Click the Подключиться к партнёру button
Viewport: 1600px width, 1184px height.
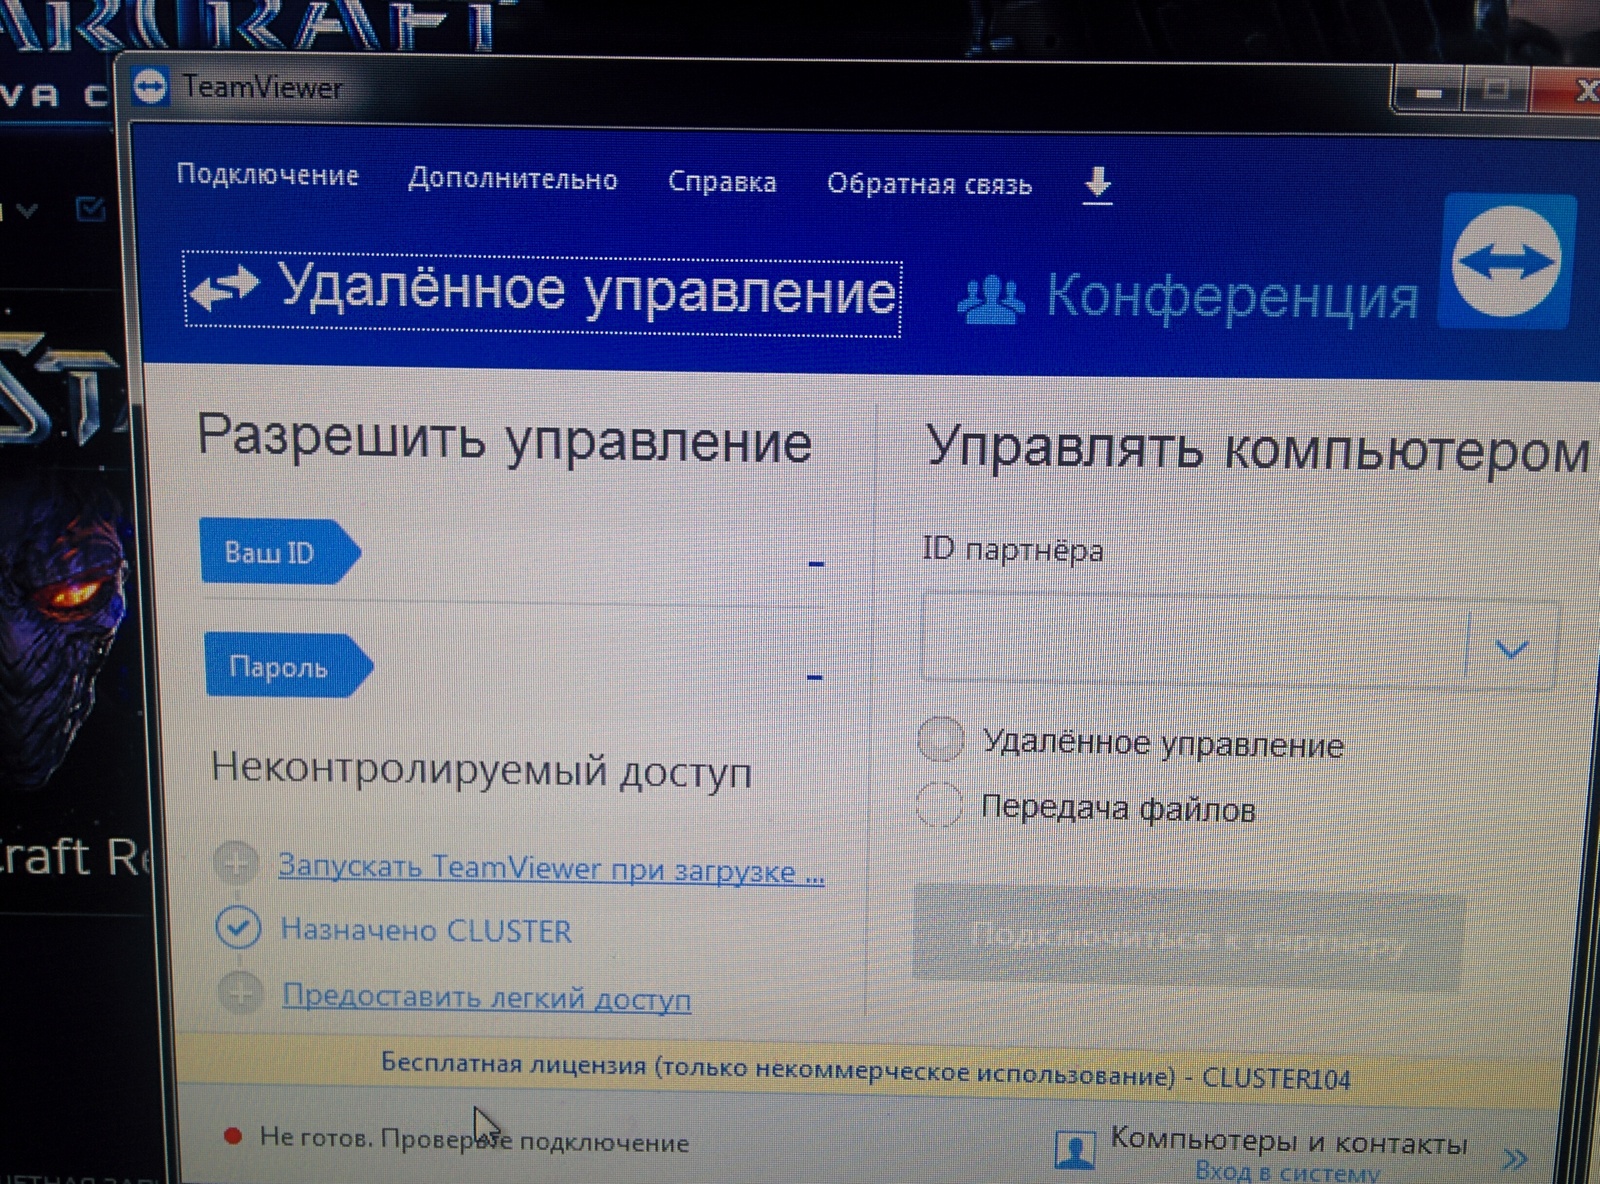coord(1187,937)
